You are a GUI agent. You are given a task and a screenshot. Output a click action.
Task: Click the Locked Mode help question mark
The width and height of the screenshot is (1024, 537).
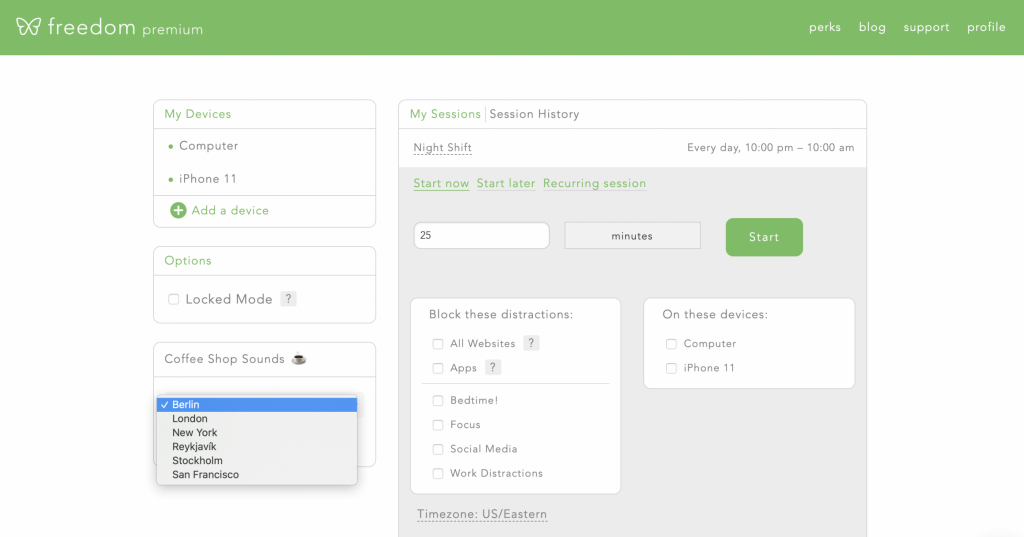(288, 299)
